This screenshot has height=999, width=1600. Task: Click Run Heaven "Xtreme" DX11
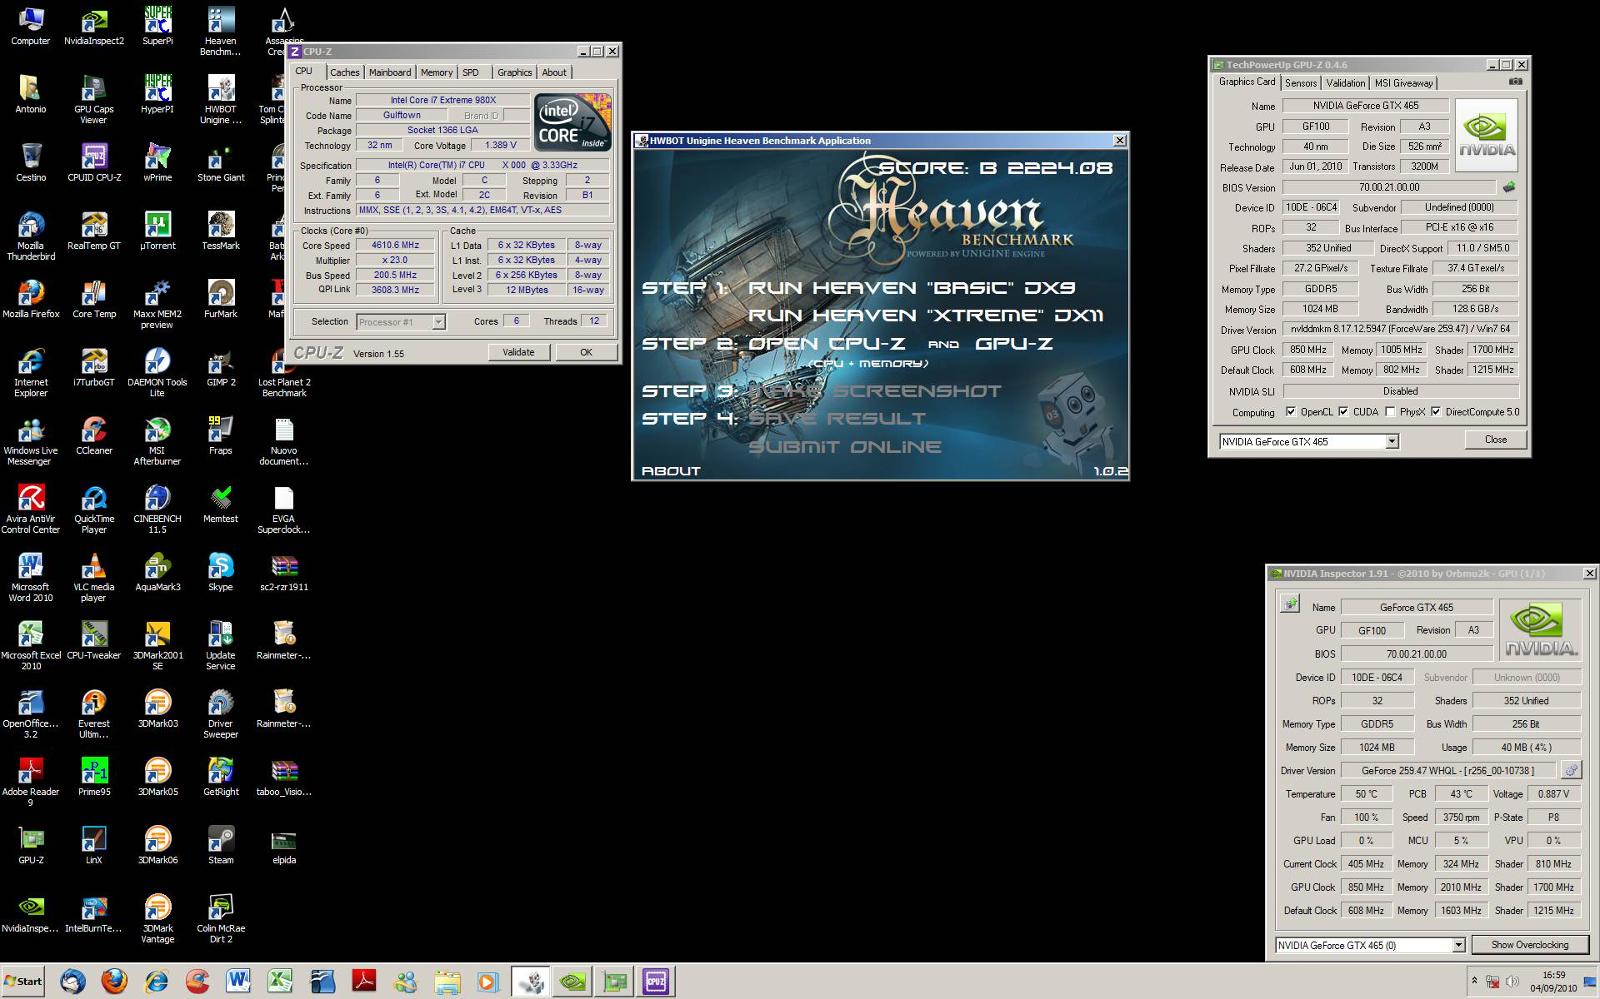pyautogui.click(x=925, y=316)
